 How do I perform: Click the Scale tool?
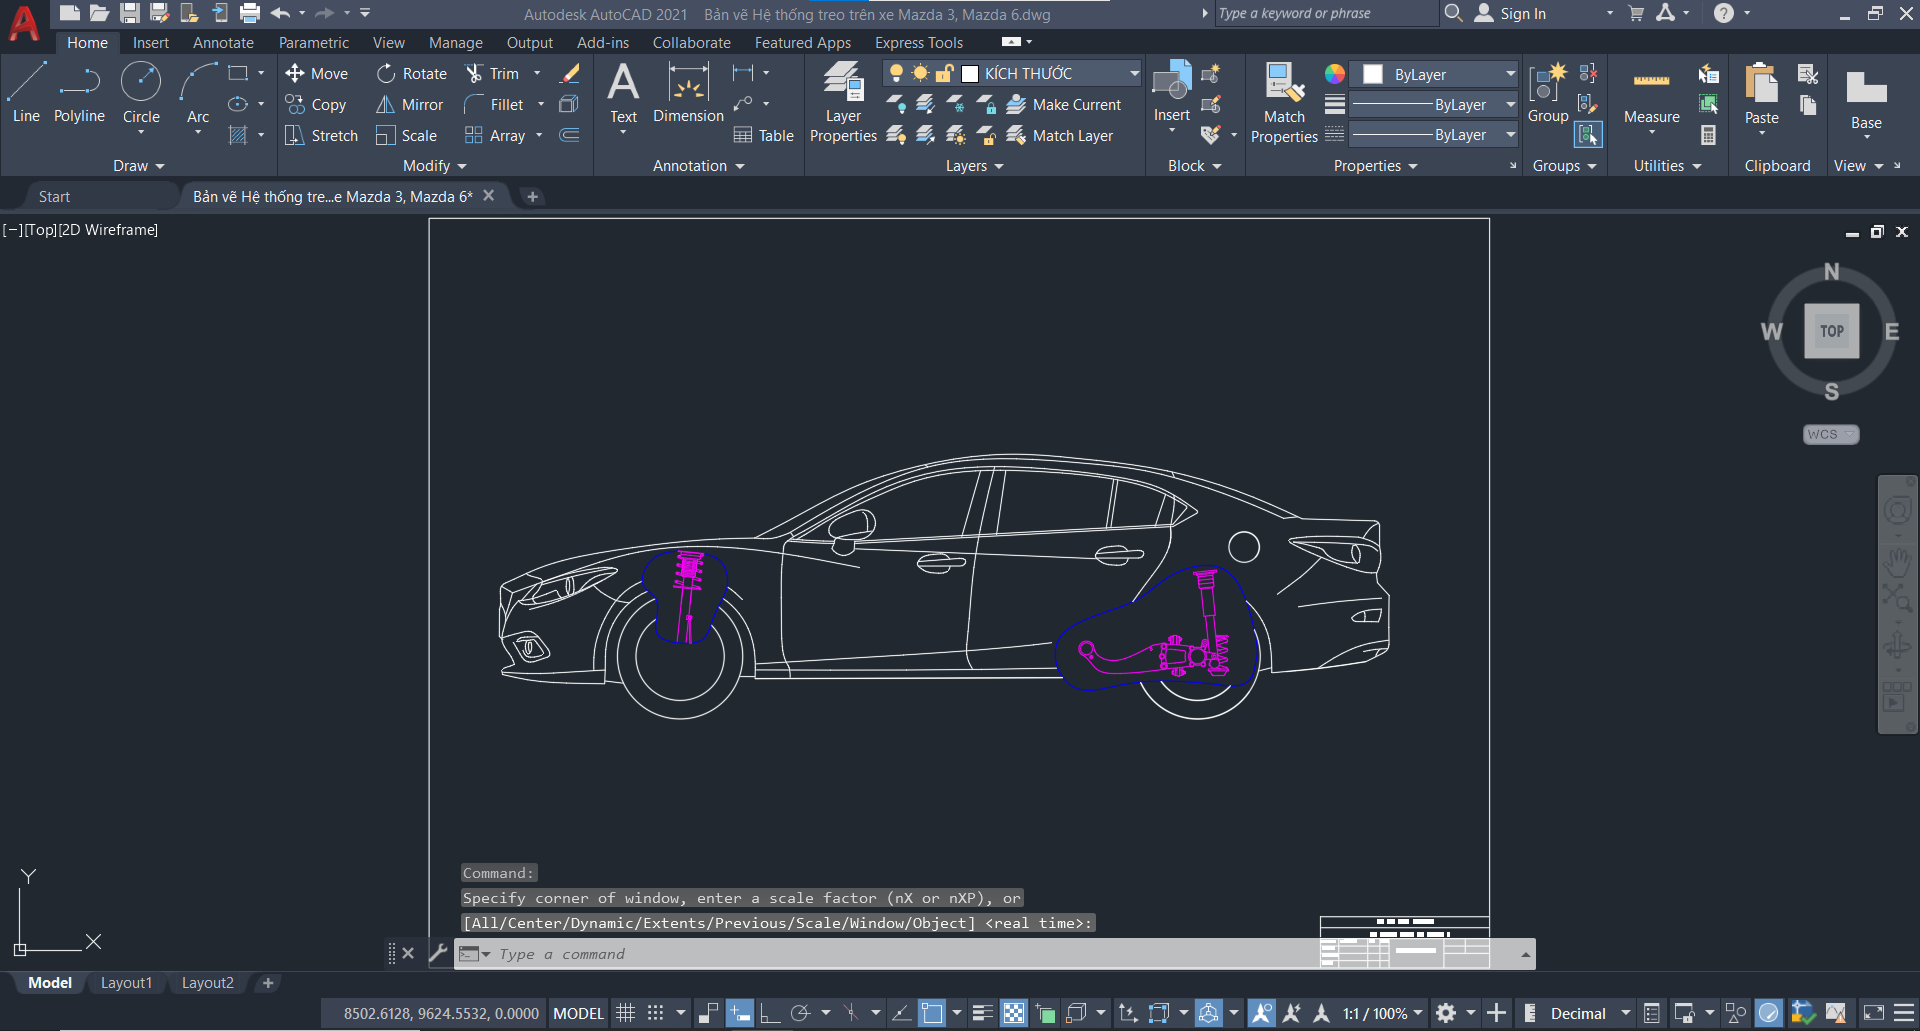pos(406,135)
